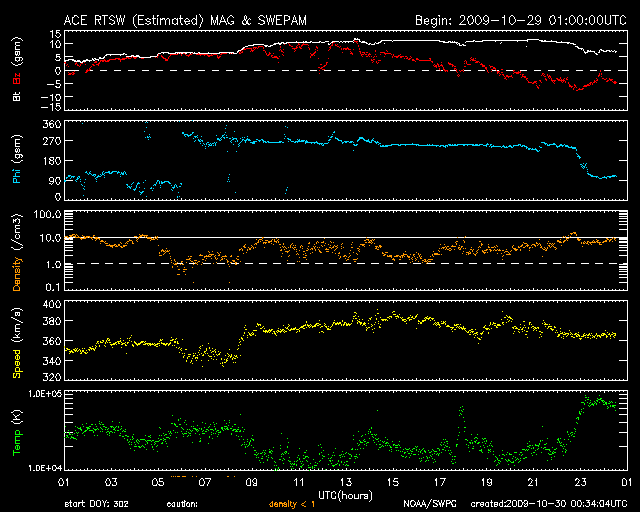
Task: Select the 'created:' timestamp in the footer
Action: (x=549, y=504)
